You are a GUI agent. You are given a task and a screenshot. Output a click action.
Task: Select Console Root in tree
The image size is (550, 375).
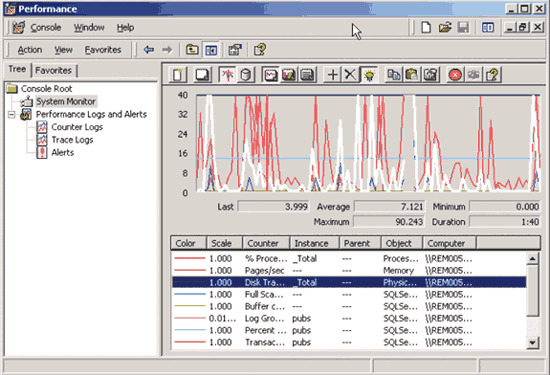click(46, 89)
